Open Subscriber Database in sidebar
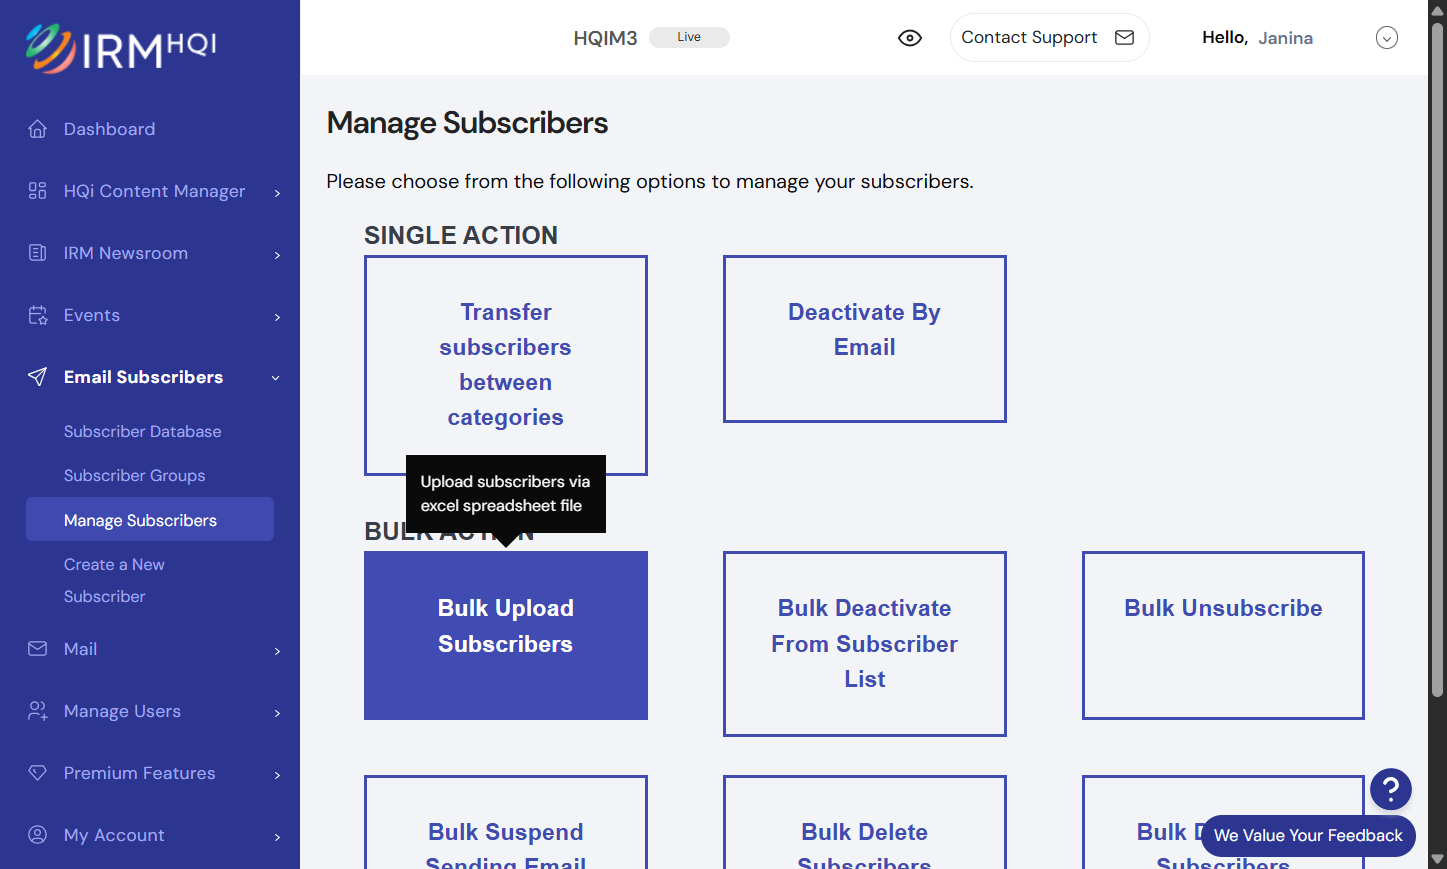 point(143,431)
